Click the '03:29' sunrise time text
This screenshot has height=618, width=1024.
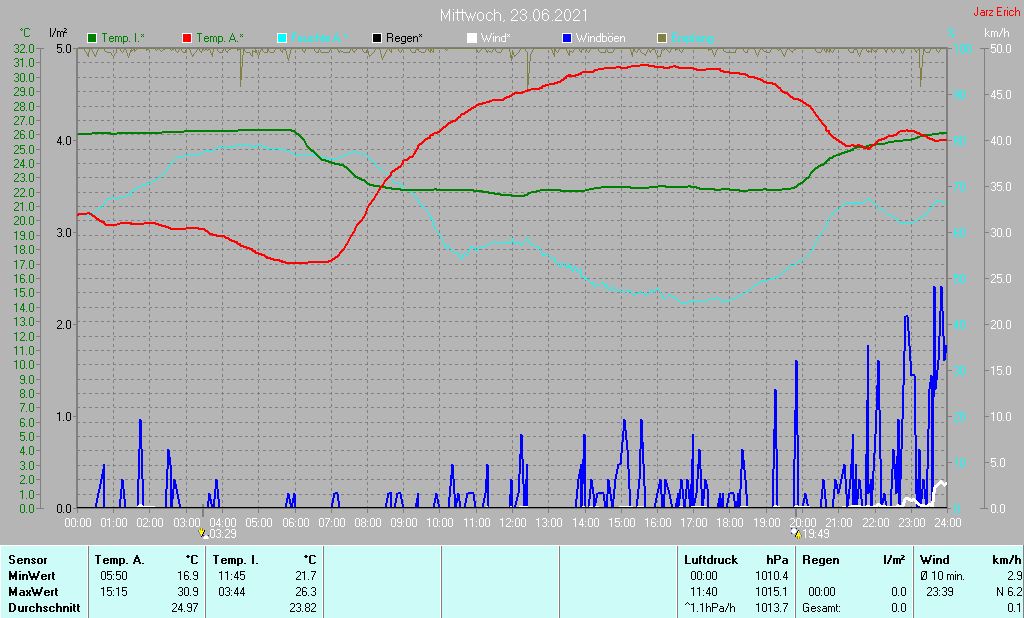coord(223,534)
